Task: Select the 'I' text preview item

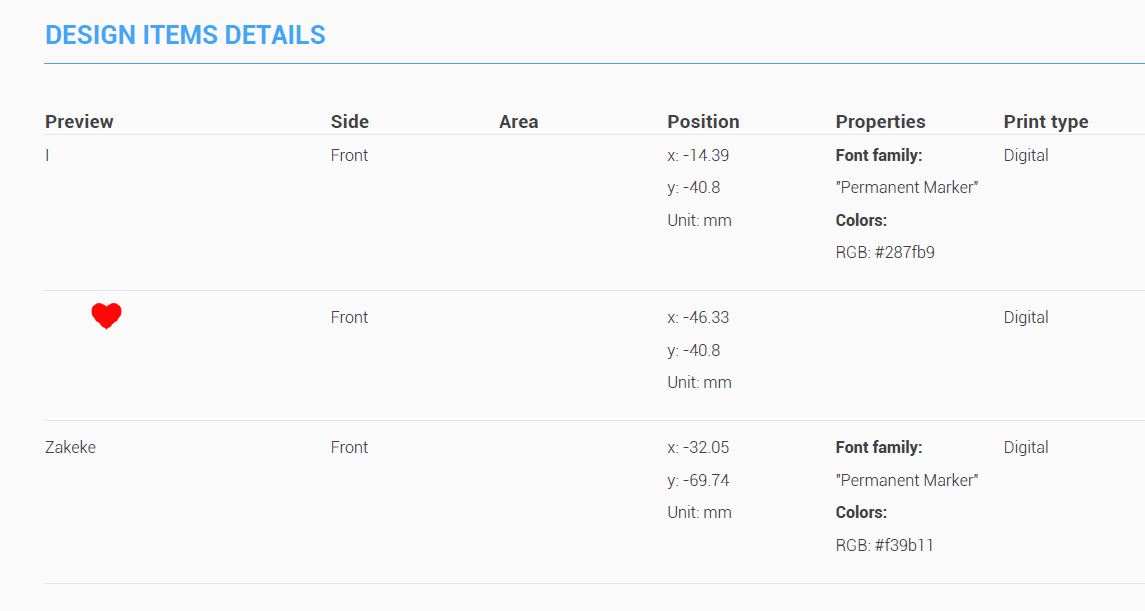Action: click(47, 155)
